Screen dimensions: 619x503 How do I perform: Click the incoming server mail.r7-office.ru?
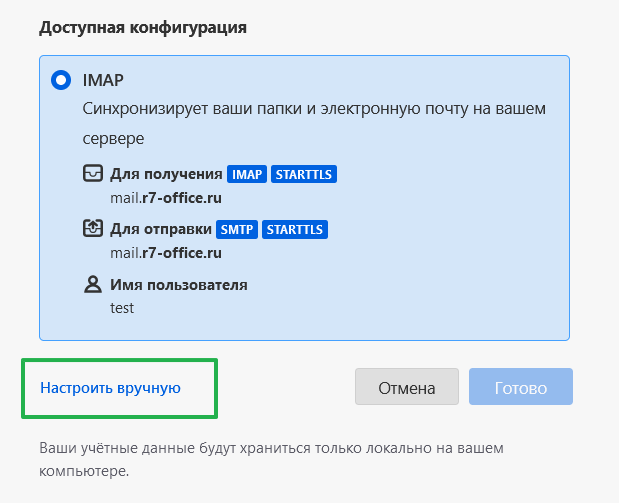tap(166, 198)
